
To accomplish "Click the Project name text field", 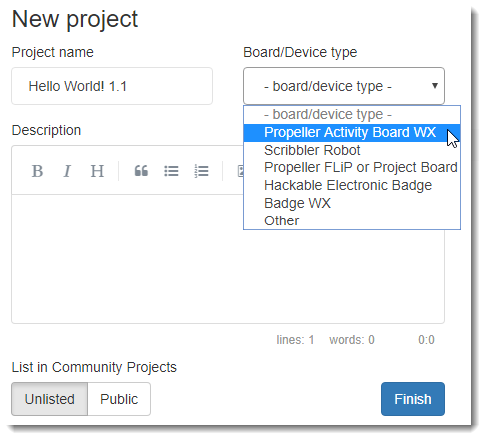I will point(112,86).
